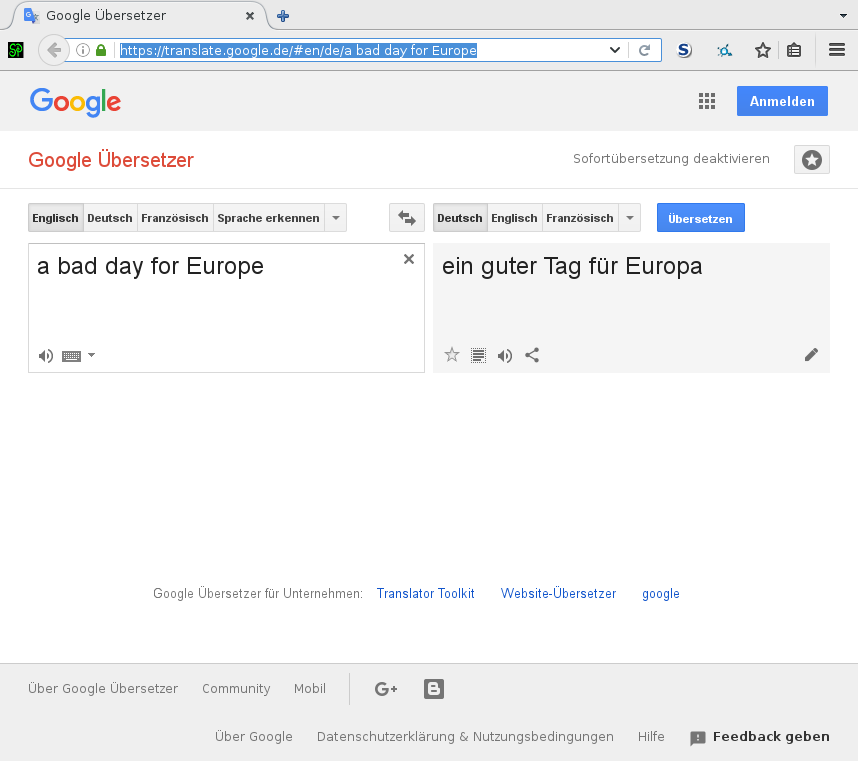Toggle Sofortübersetzung deaktivieren

(671, 159)
